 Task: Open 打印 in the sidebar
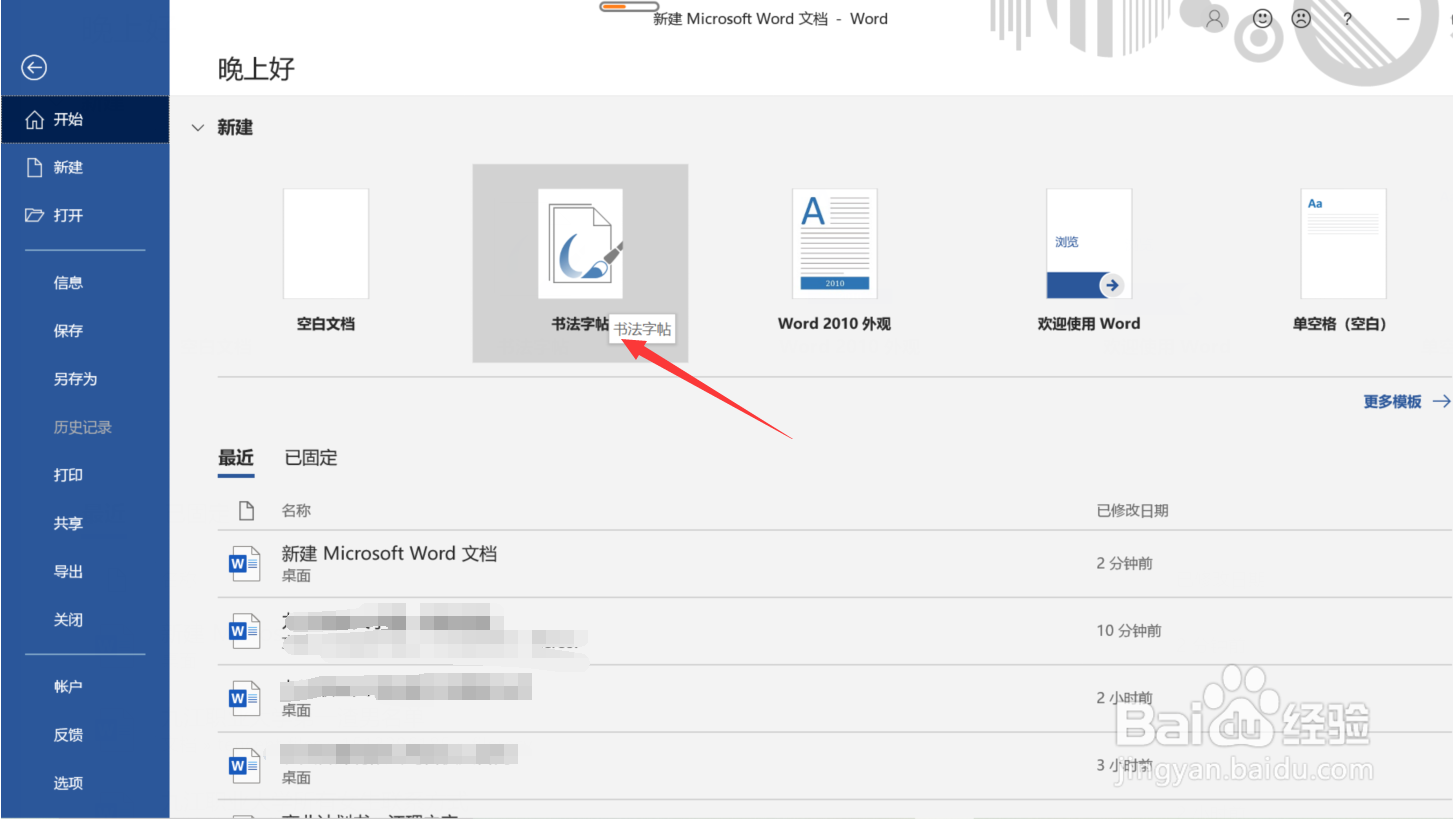pos(68,475)
